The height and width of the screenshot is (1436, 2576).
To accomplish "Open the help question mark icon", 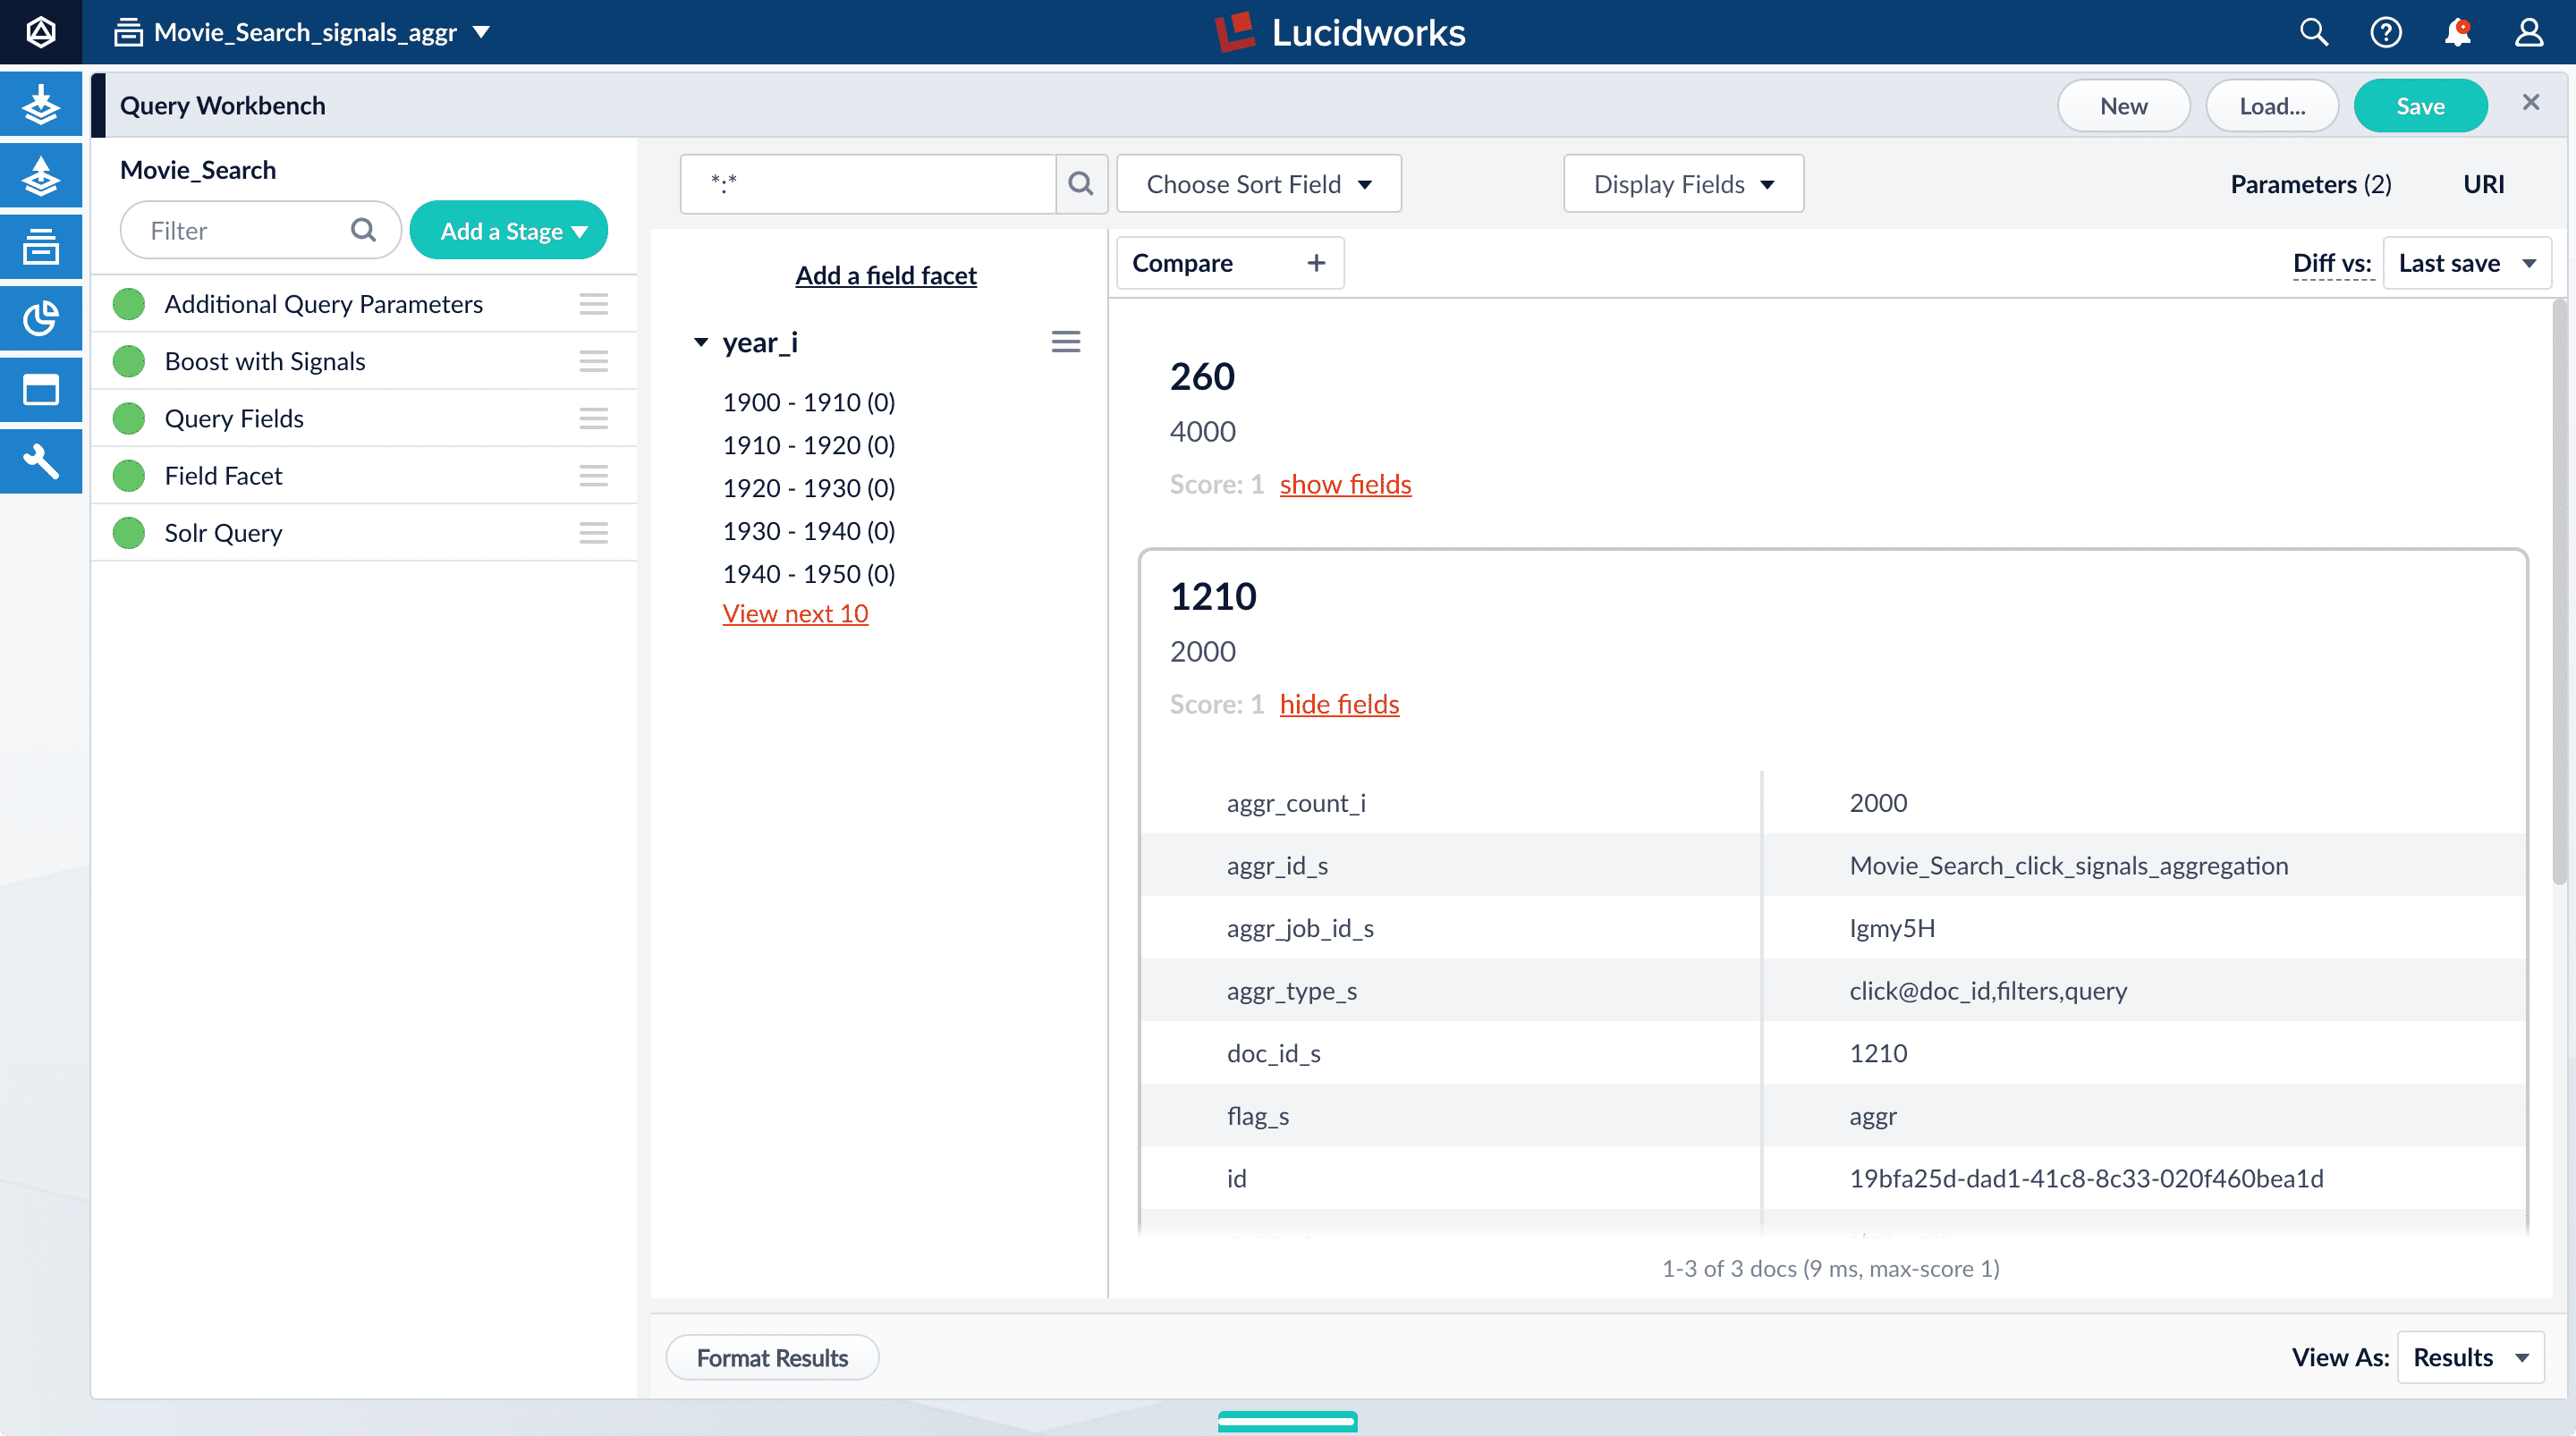I will point(2385,33).
